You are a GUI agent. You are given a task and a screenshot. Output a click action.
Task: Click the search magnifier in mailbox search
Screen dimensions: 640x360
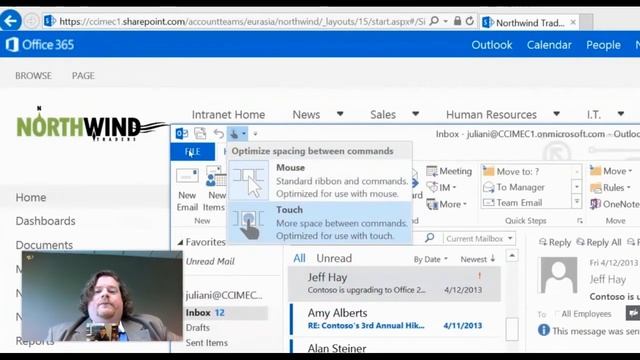(429, 238)
